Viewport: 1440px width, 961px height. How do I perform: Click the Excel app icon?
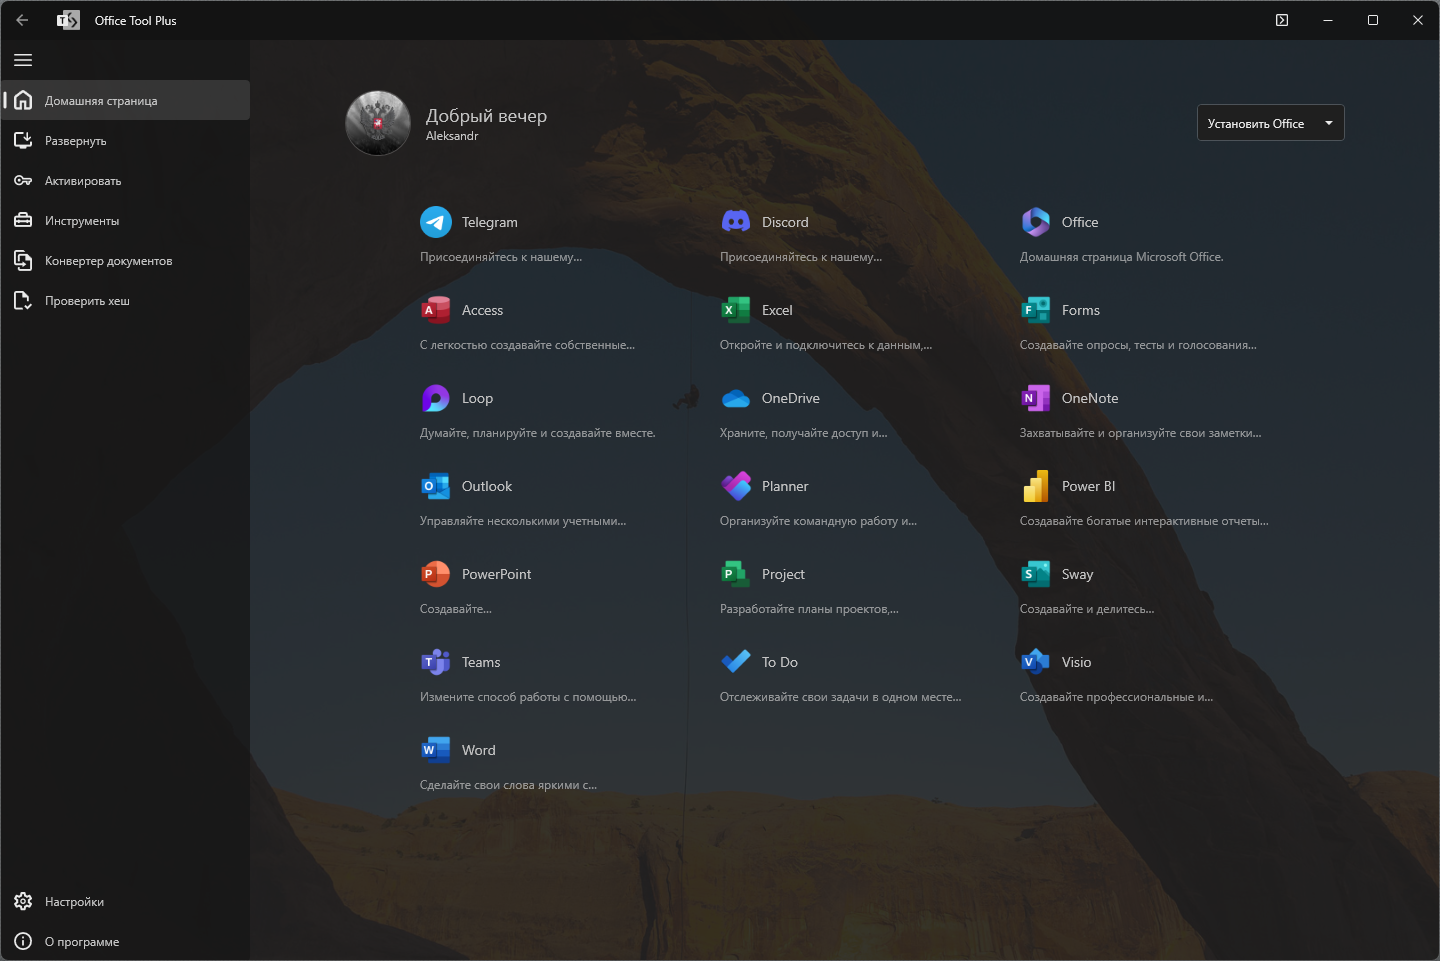736,310
